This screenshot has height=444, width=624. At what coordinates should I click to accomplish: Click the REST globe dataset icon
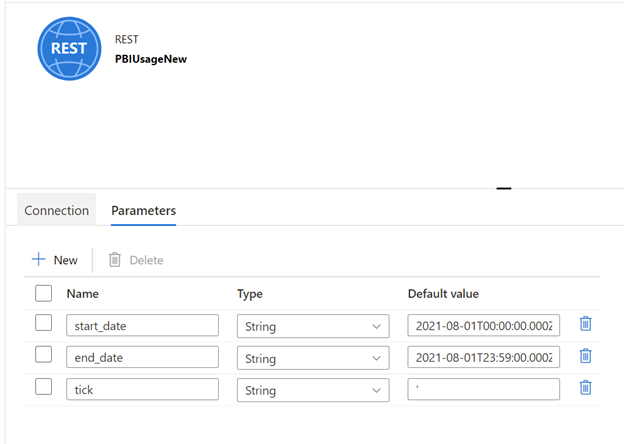pyautogui.click(x=69, y=49)
